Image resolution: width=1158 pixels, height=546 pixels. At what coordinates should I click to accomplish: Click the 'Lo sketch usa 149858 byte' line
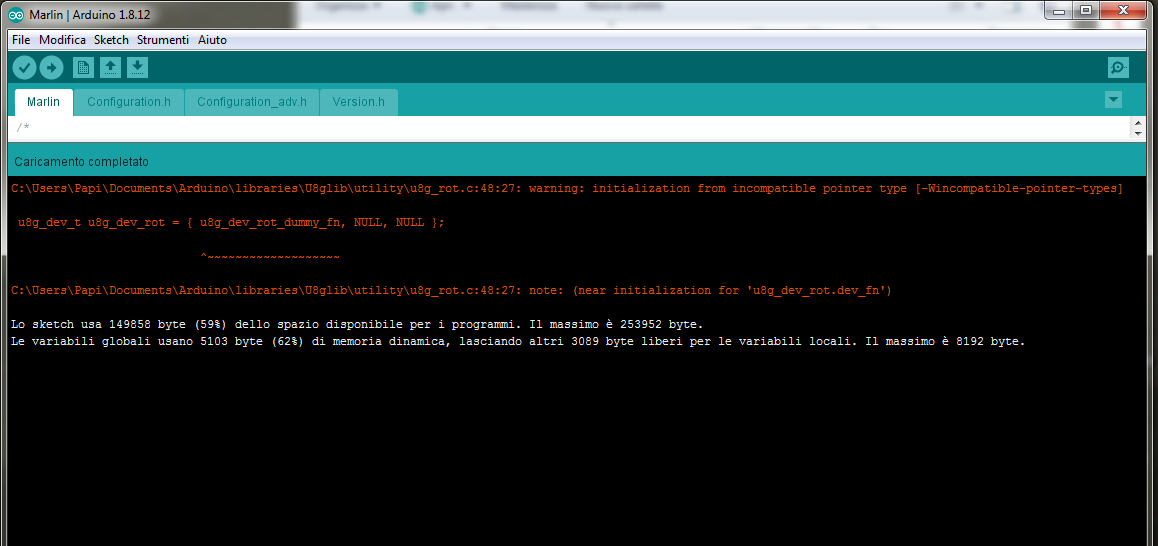click(357, 324)
